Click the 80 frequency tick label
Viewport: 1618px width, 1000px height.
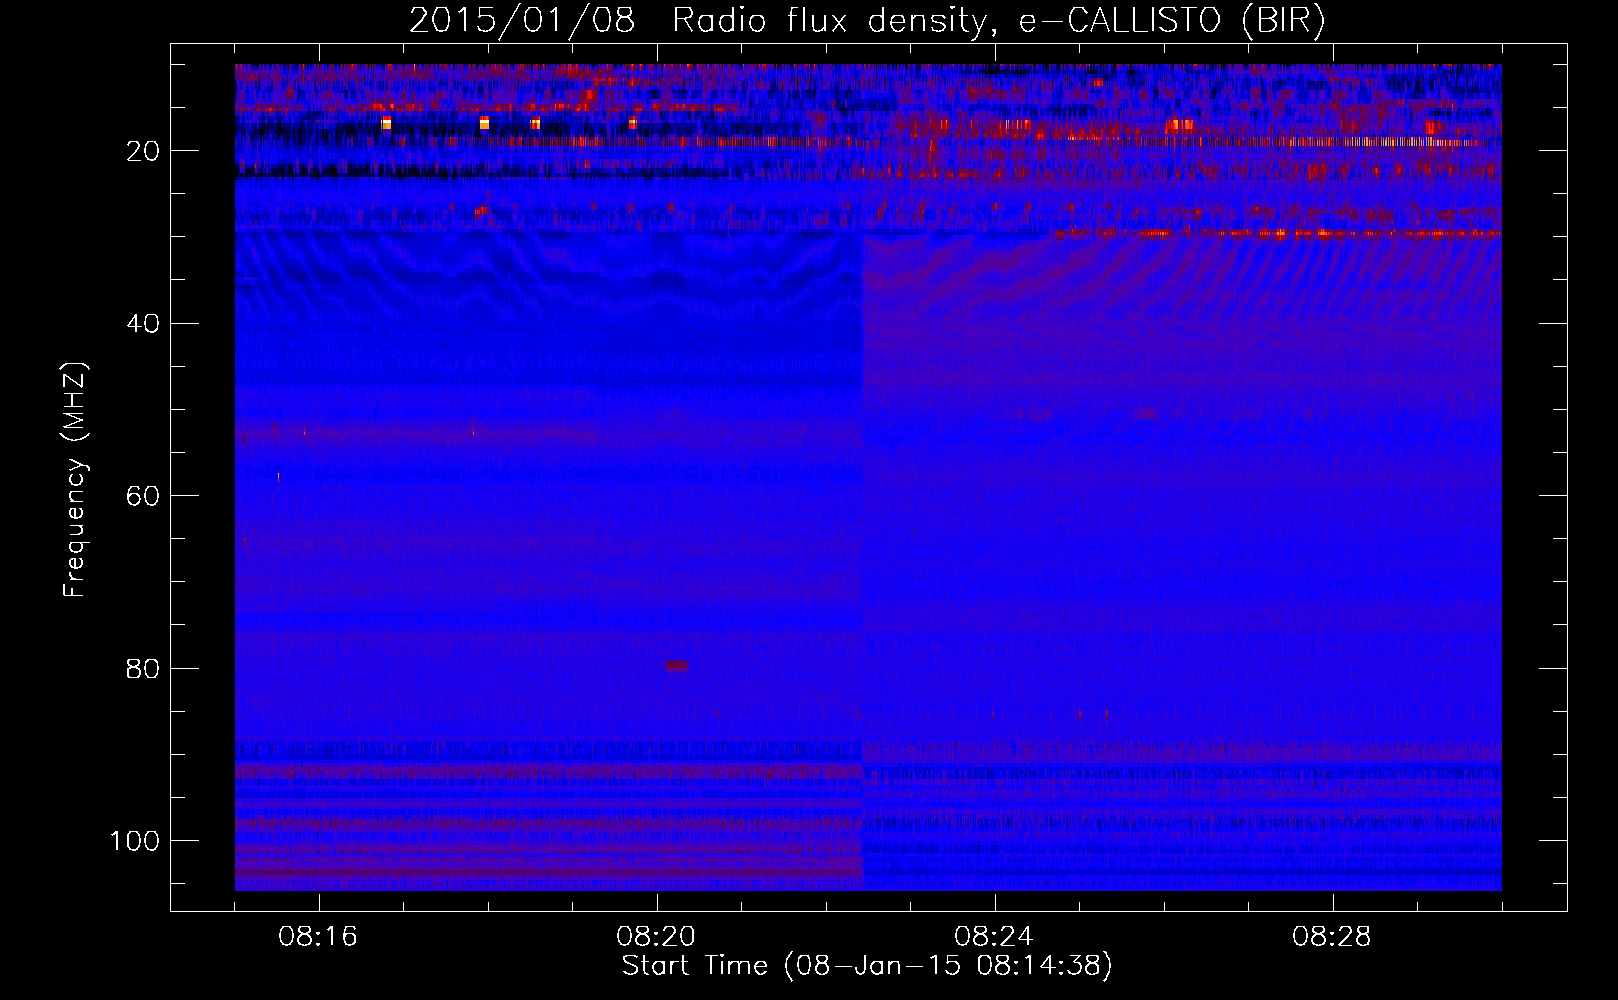[x=144, y=668]
